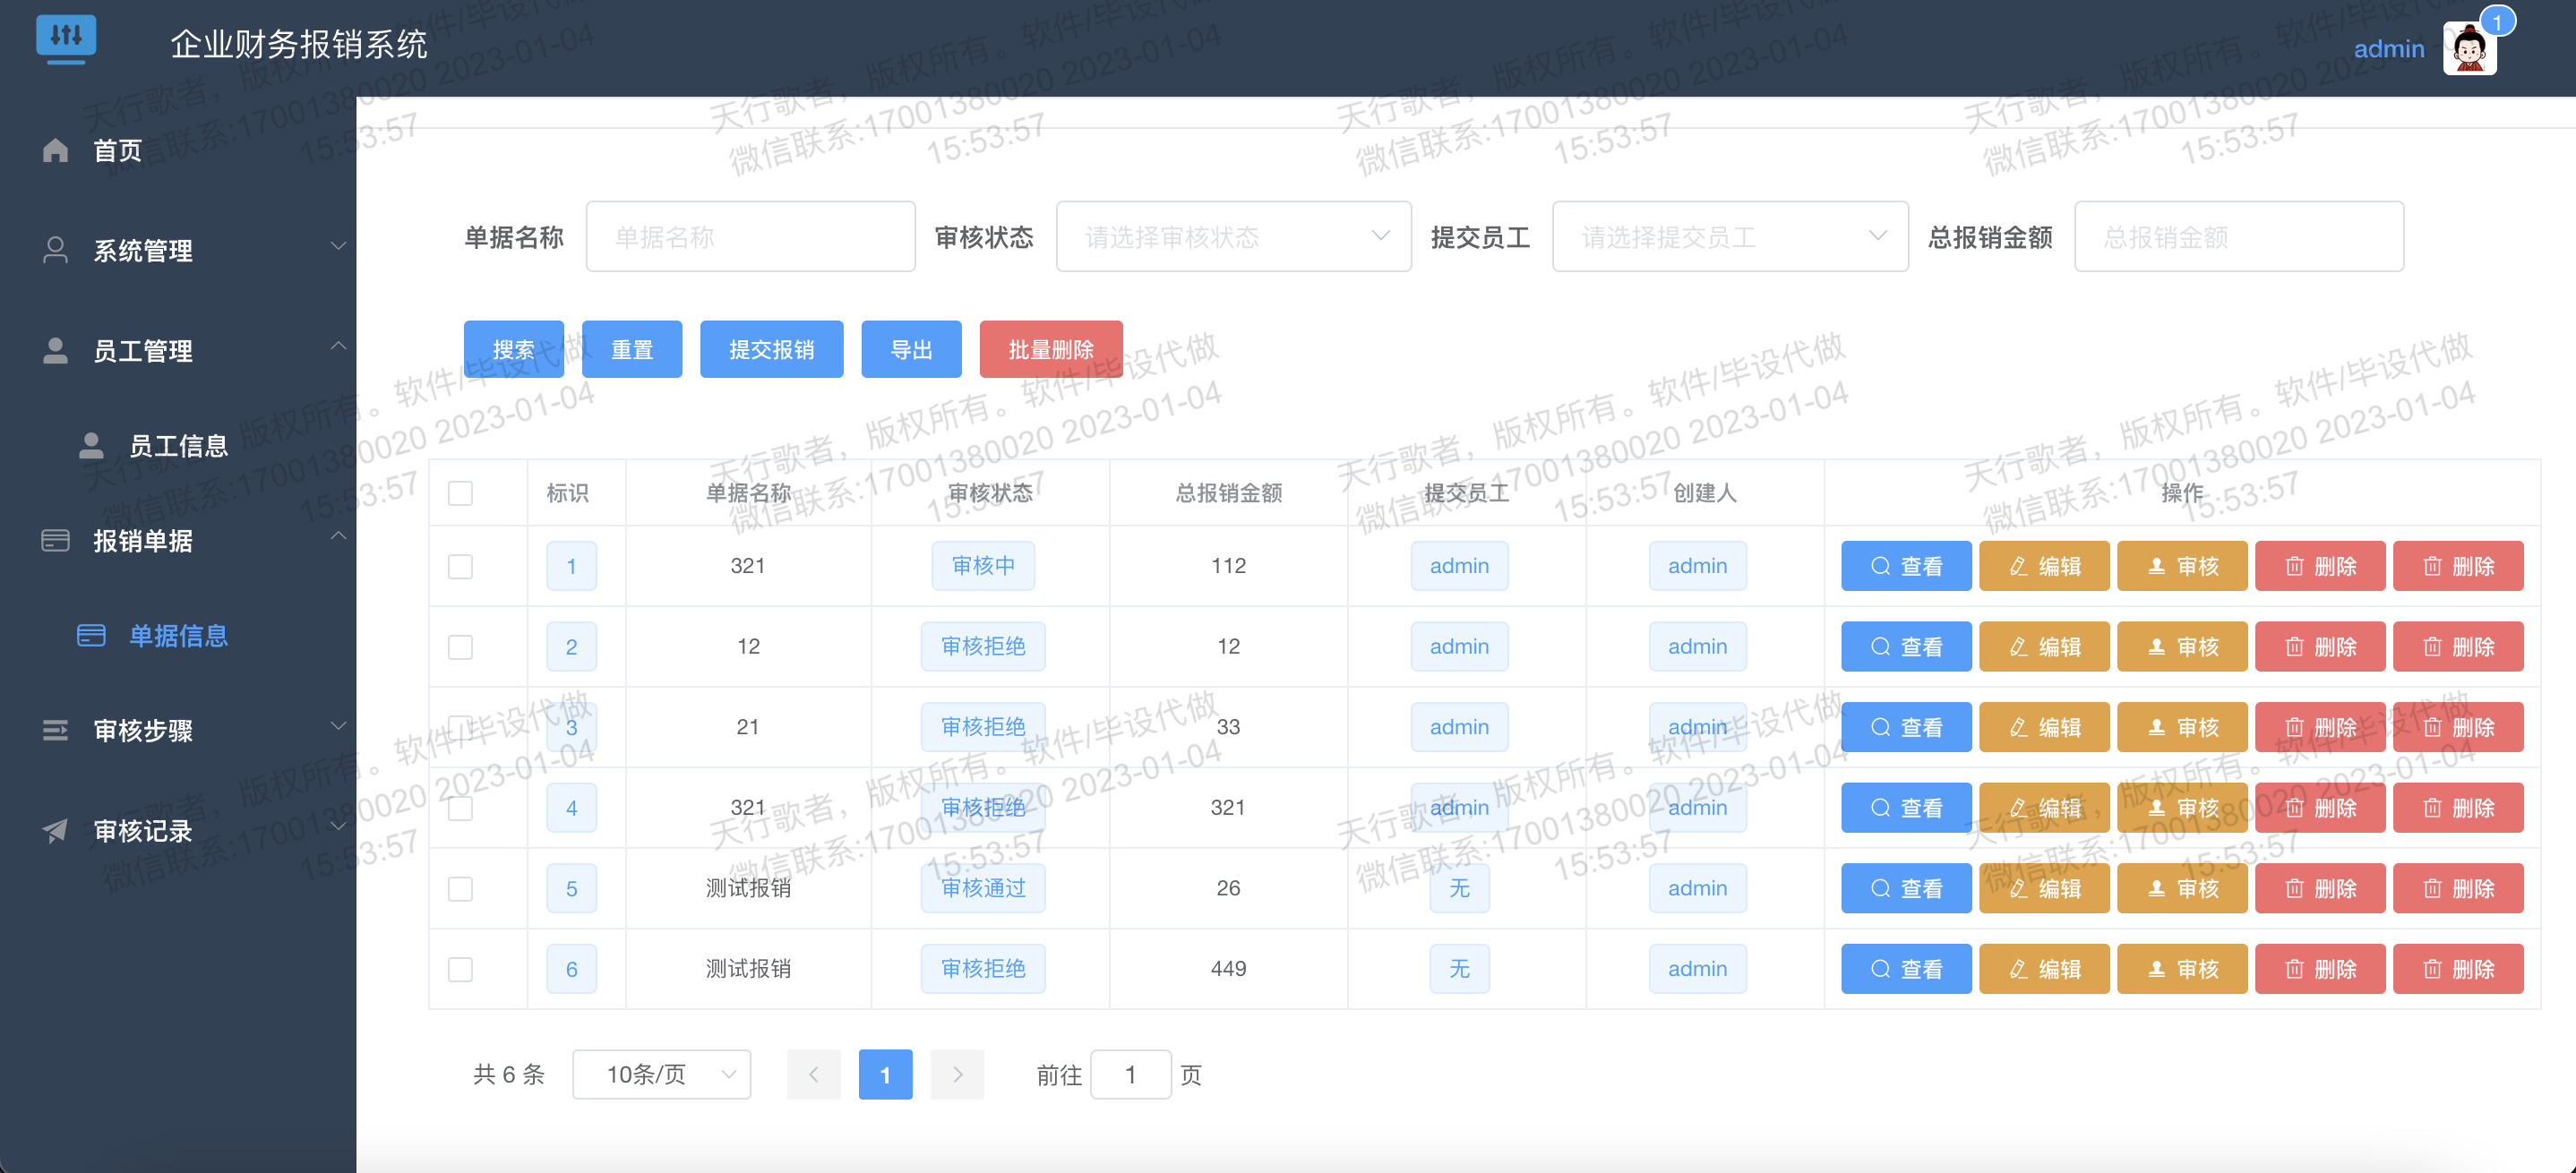Open record via the link labeled 5
This screenshot has height=1173, width=2576.
pyautogui.click(x=571, y=888)
